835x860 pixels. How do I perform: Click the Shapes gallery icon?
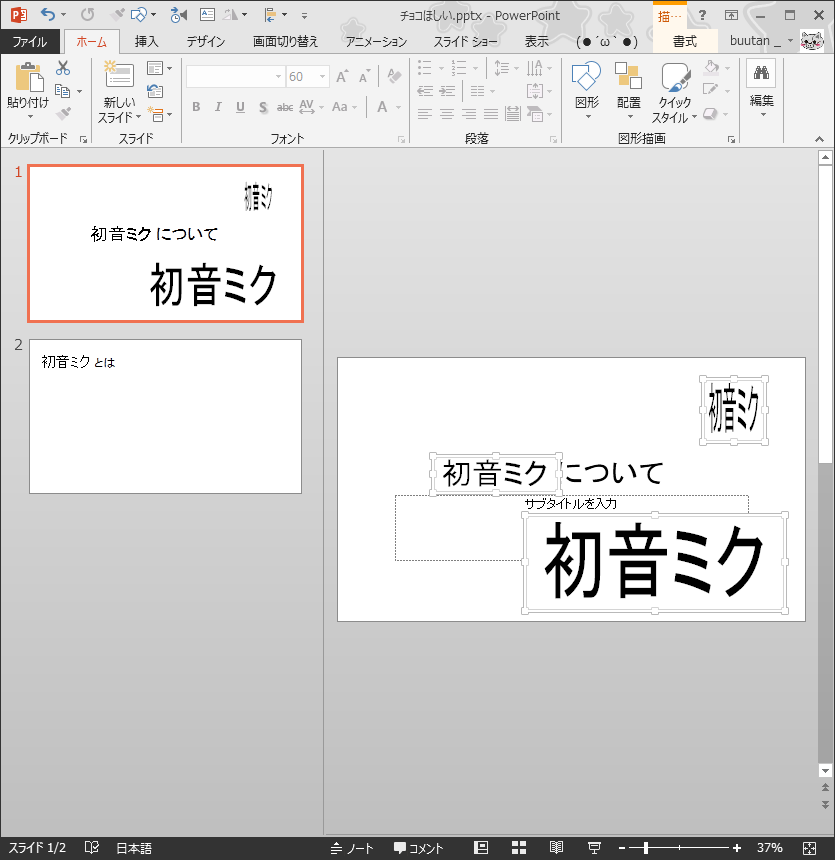(x=586, y=76)
